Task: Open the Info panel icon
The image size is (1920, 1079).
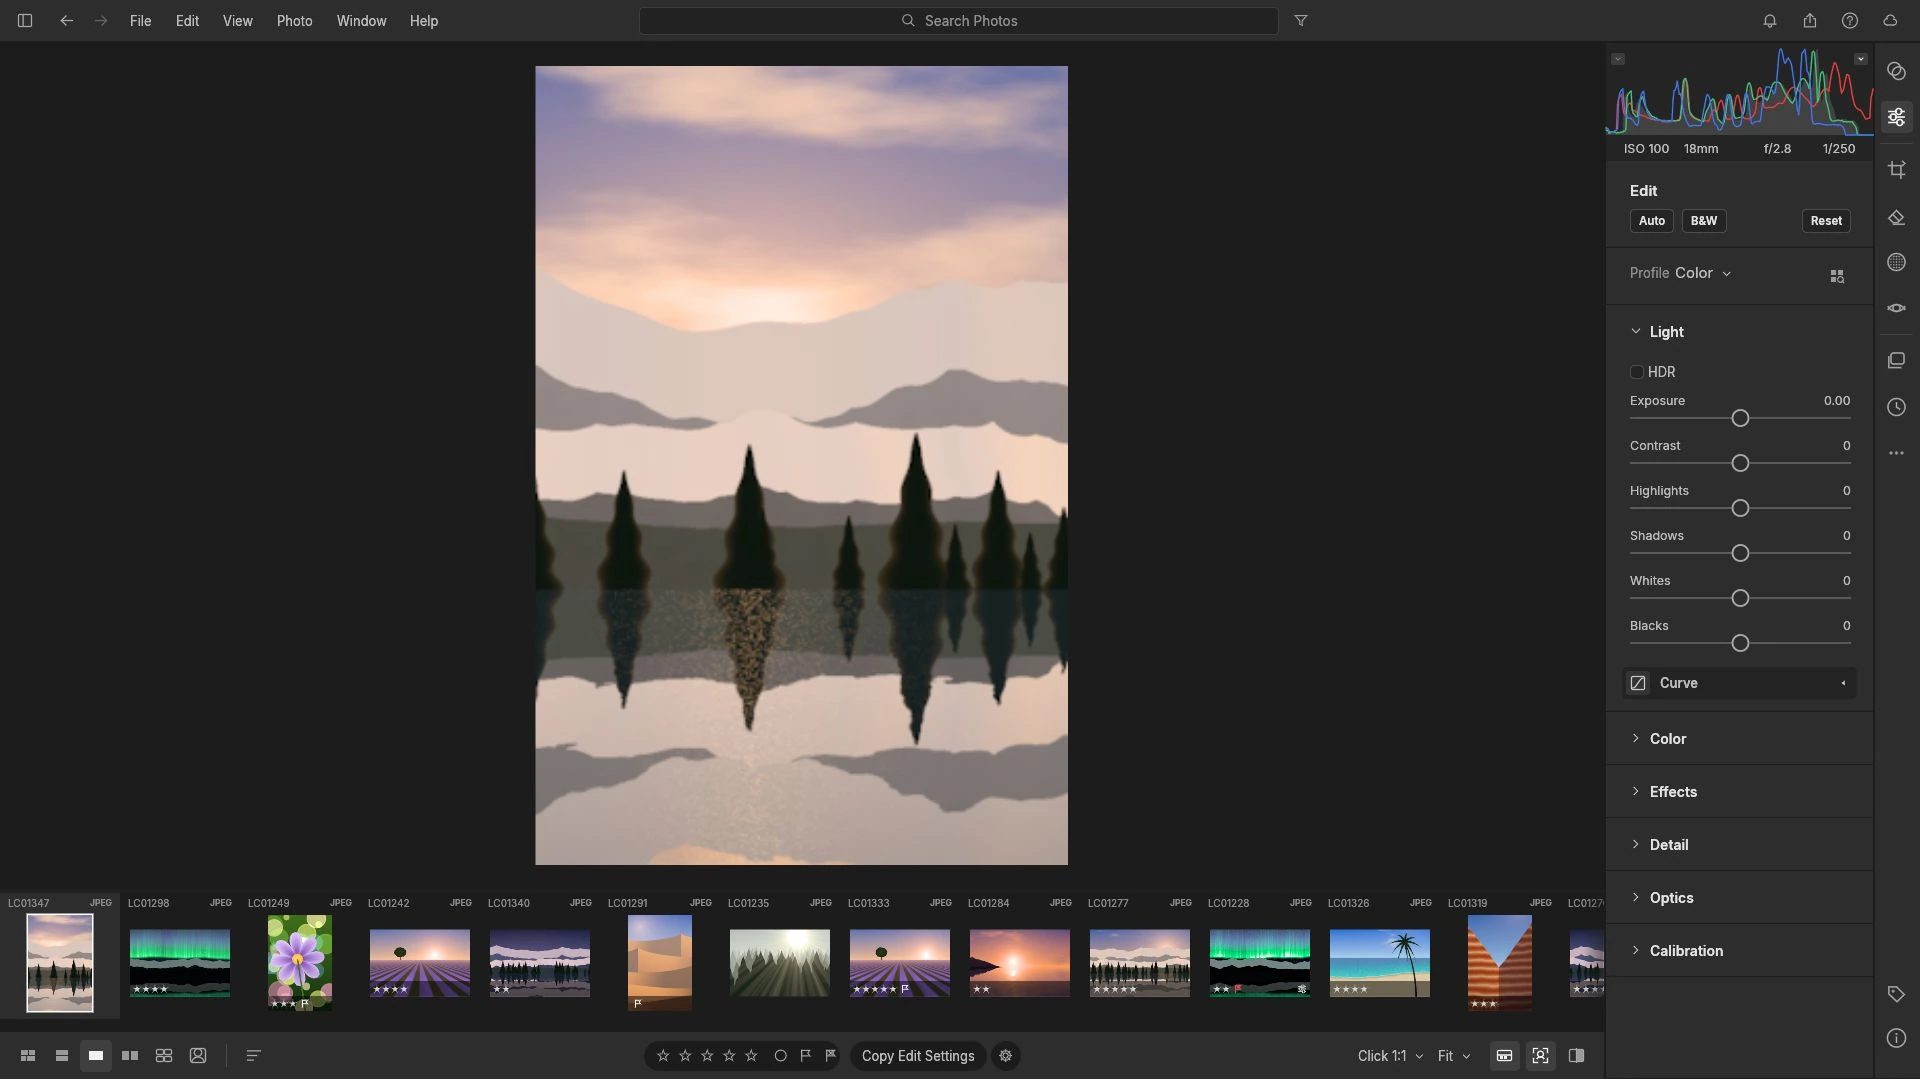Action: click(1896, 1038)
